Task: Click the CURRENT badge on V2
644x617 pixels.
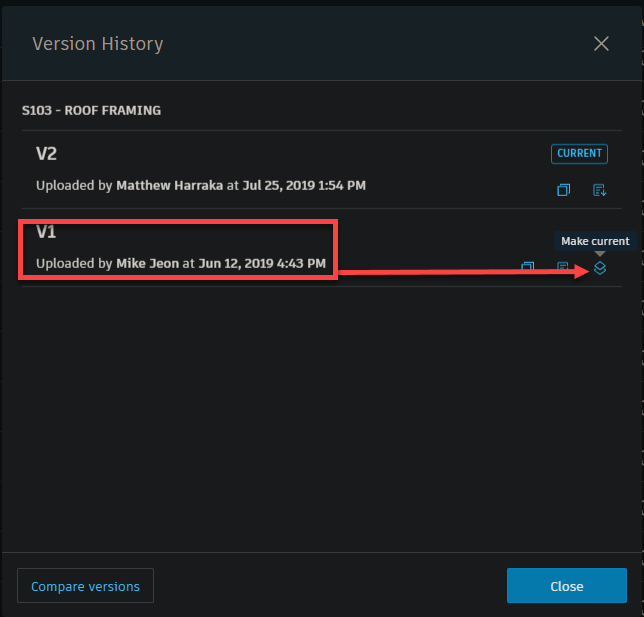Action: (x=579, y=154)
